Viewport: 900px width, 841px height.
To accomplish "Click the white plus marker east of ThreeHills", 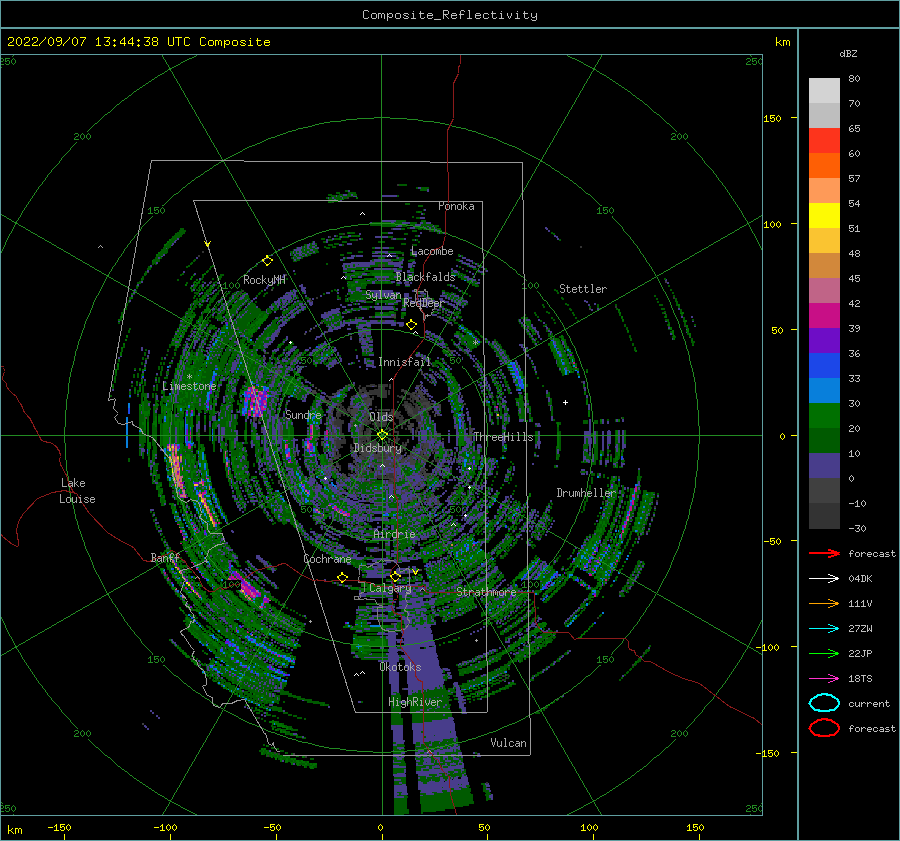I will pyautogui.click(x=565, y=402).
